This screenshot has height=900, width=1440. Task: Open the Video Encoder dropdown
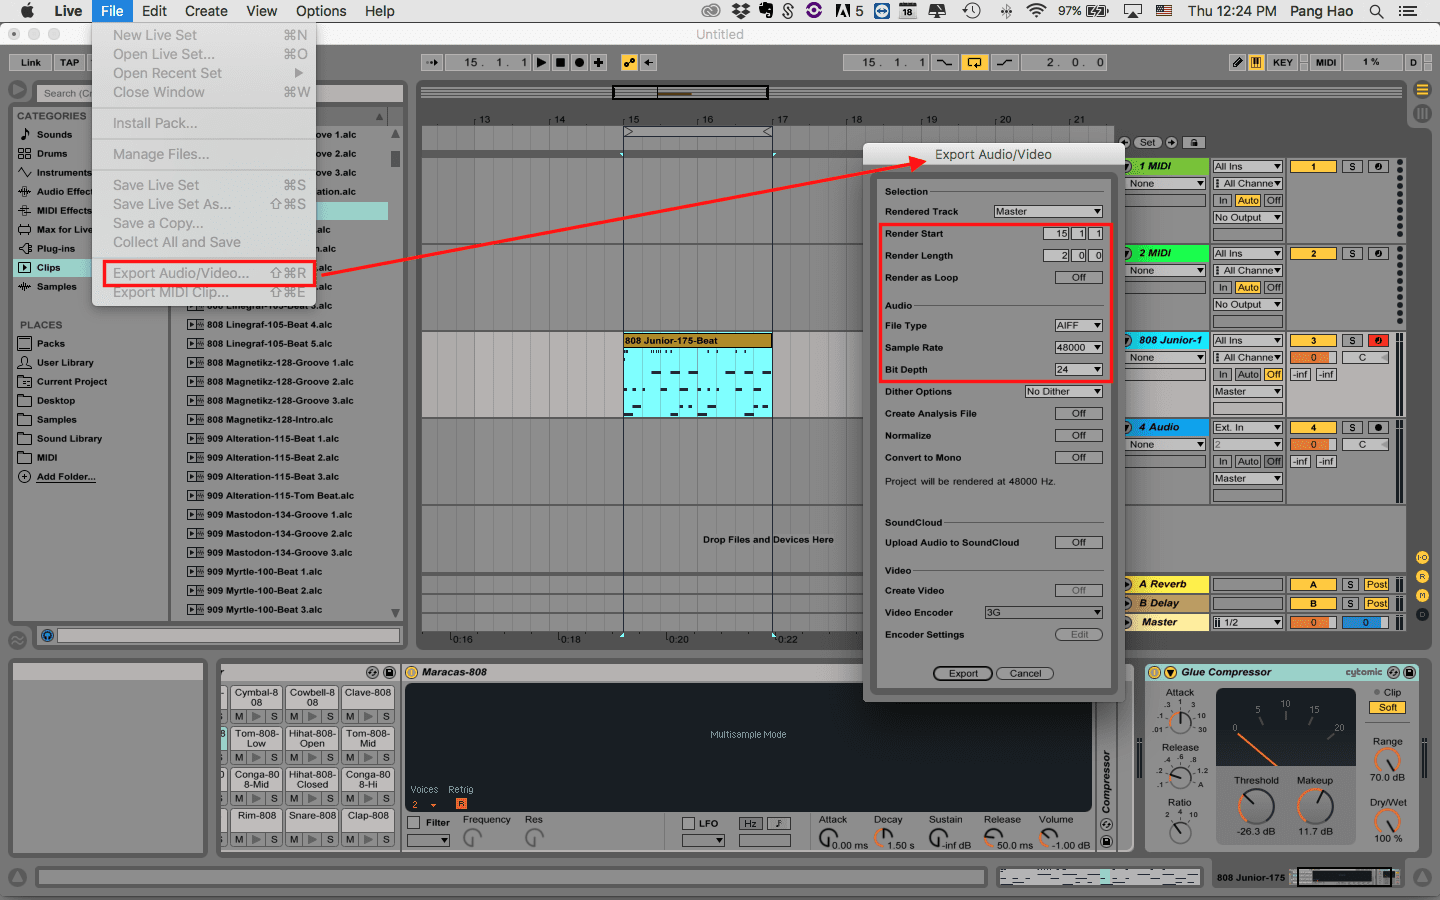point(1044,612)
